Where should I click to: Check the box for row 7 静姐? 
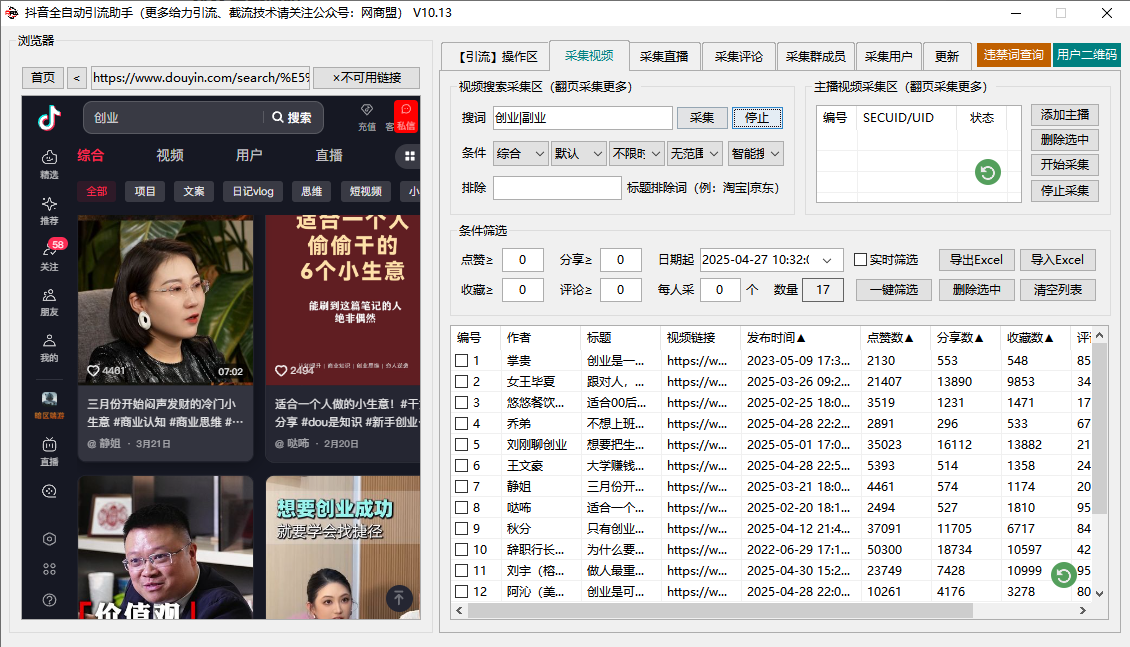pyautogui.click(x=461, y=486)
